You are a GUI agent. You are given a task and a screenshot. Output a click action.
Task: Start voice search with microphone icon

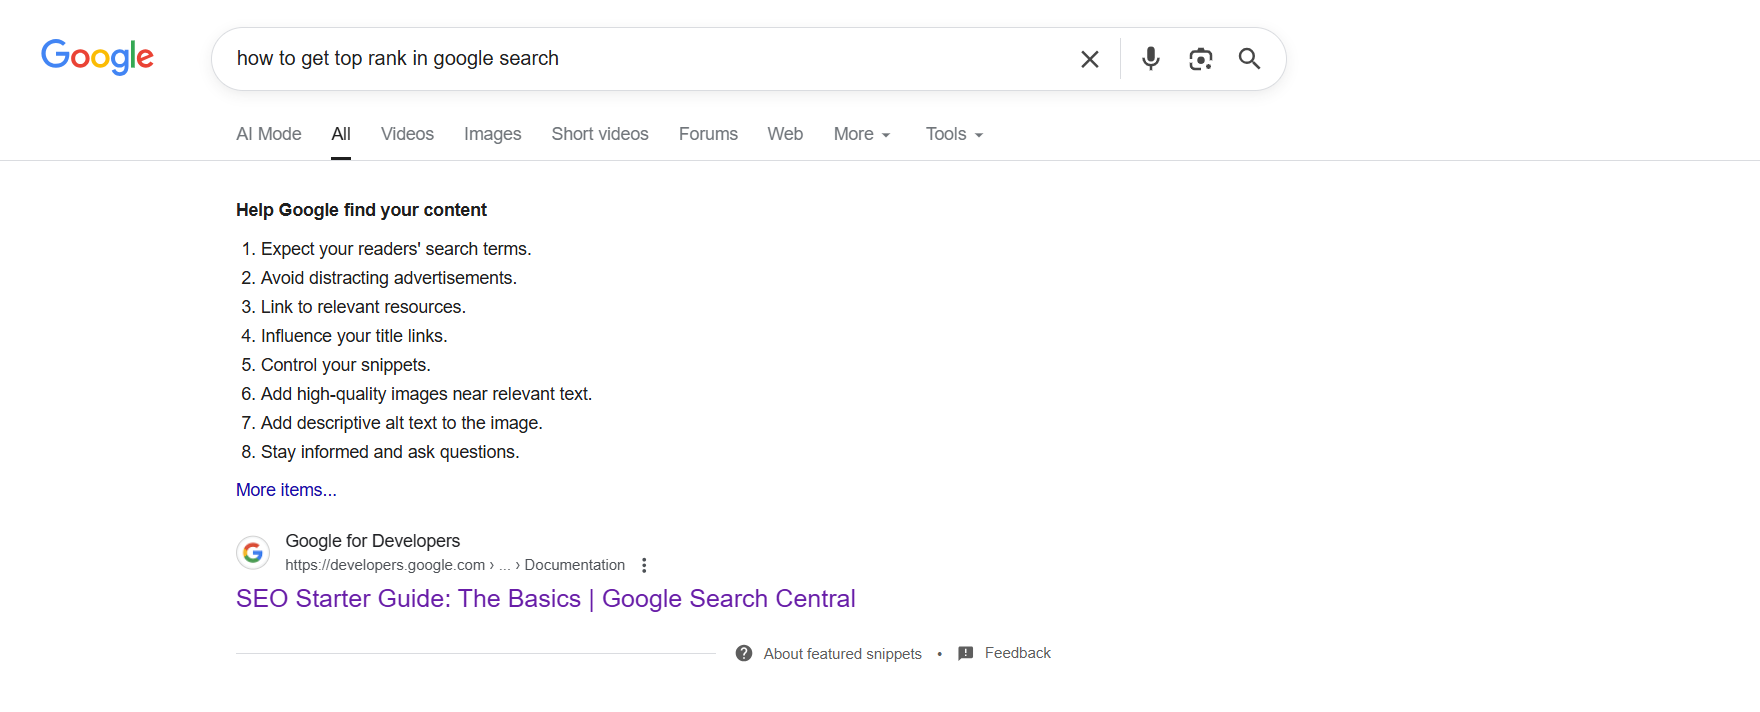(x=1151, y=59)
